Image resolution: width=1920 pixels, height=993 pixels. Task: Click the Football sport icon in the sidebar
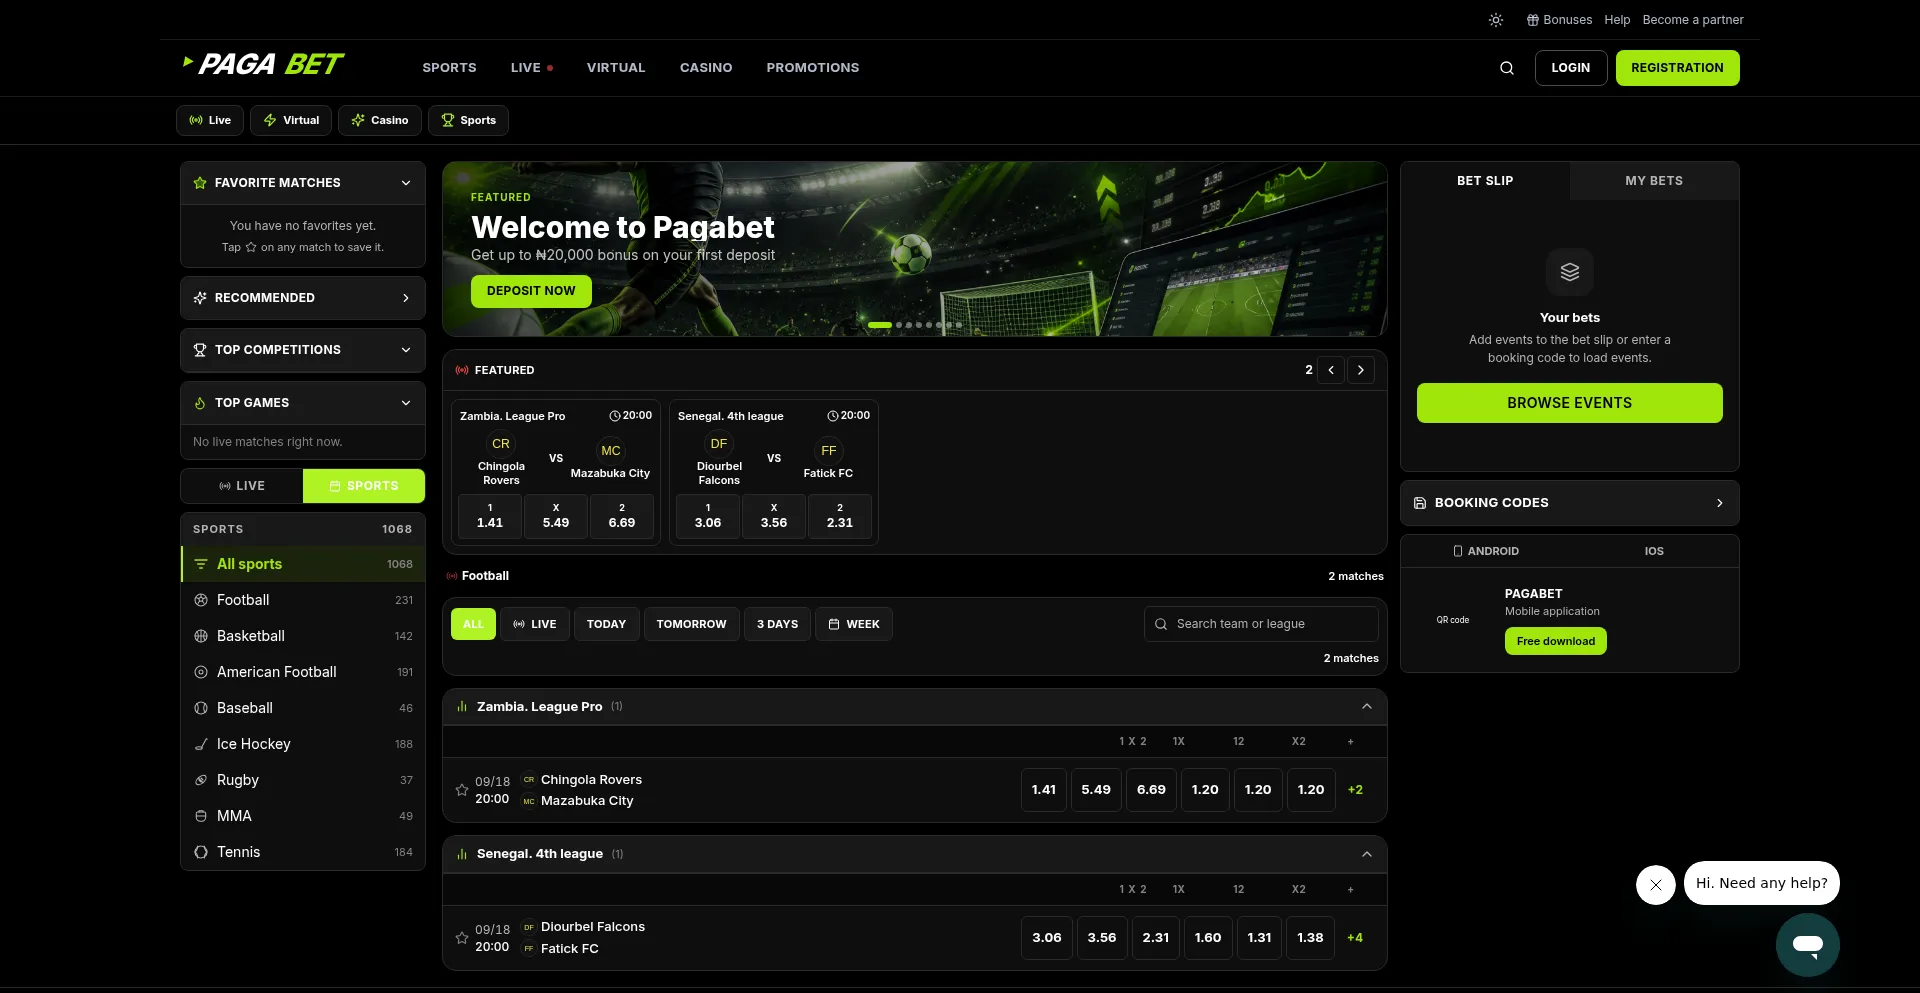tap(201, 600)
